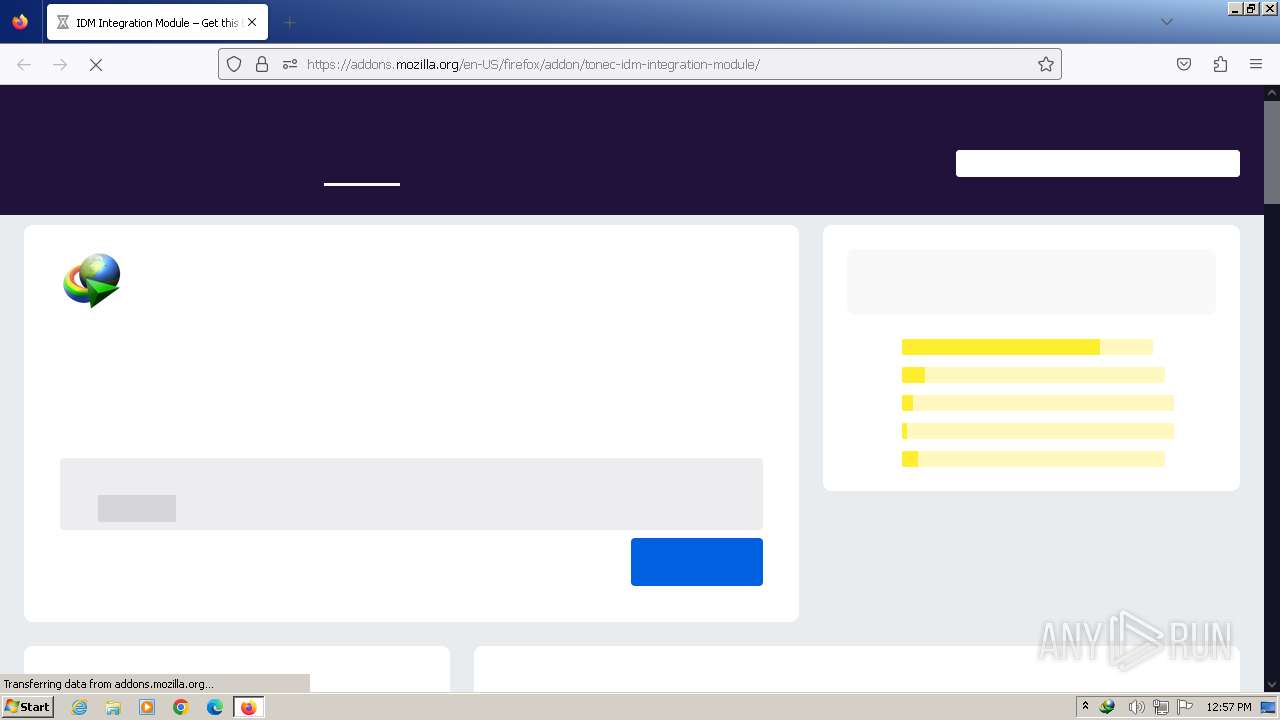Viewport: 1280px width, 720px height.
Task: Click the add-ons search box
Action: click(1098, 163)
